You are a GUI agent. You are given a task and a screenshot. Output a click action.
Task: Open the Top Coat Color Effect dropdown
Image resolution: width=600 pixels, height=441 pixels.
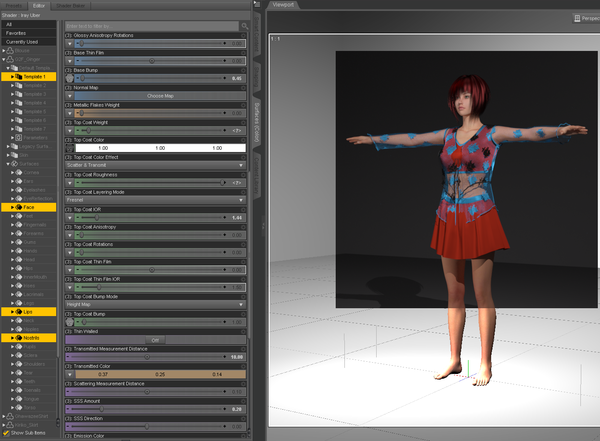155,165
